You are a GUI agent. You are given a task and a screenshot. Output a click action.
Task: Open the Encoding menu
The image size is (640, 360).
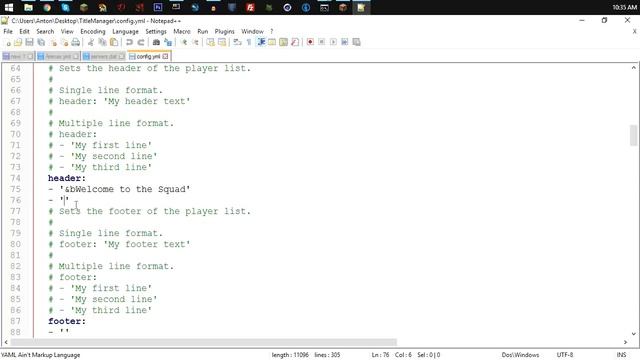(x=93, y=31)
